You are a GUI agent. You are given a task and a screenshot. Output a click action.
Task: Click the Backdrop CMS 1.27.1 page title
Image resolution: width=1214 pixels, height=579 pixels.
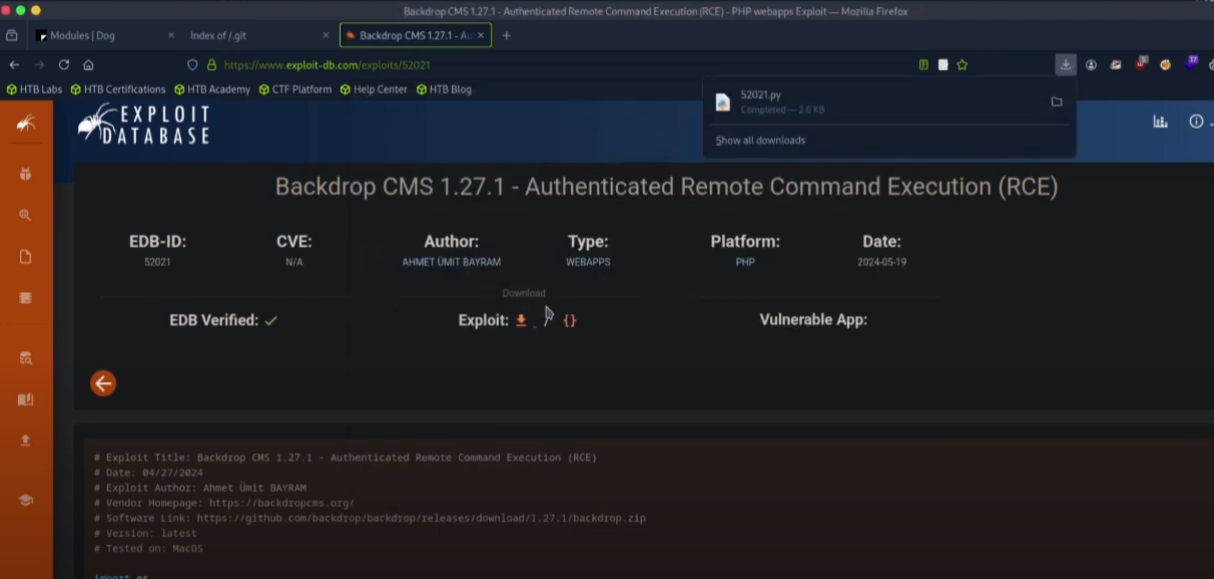pyautogui.click(x=666, y=187)
